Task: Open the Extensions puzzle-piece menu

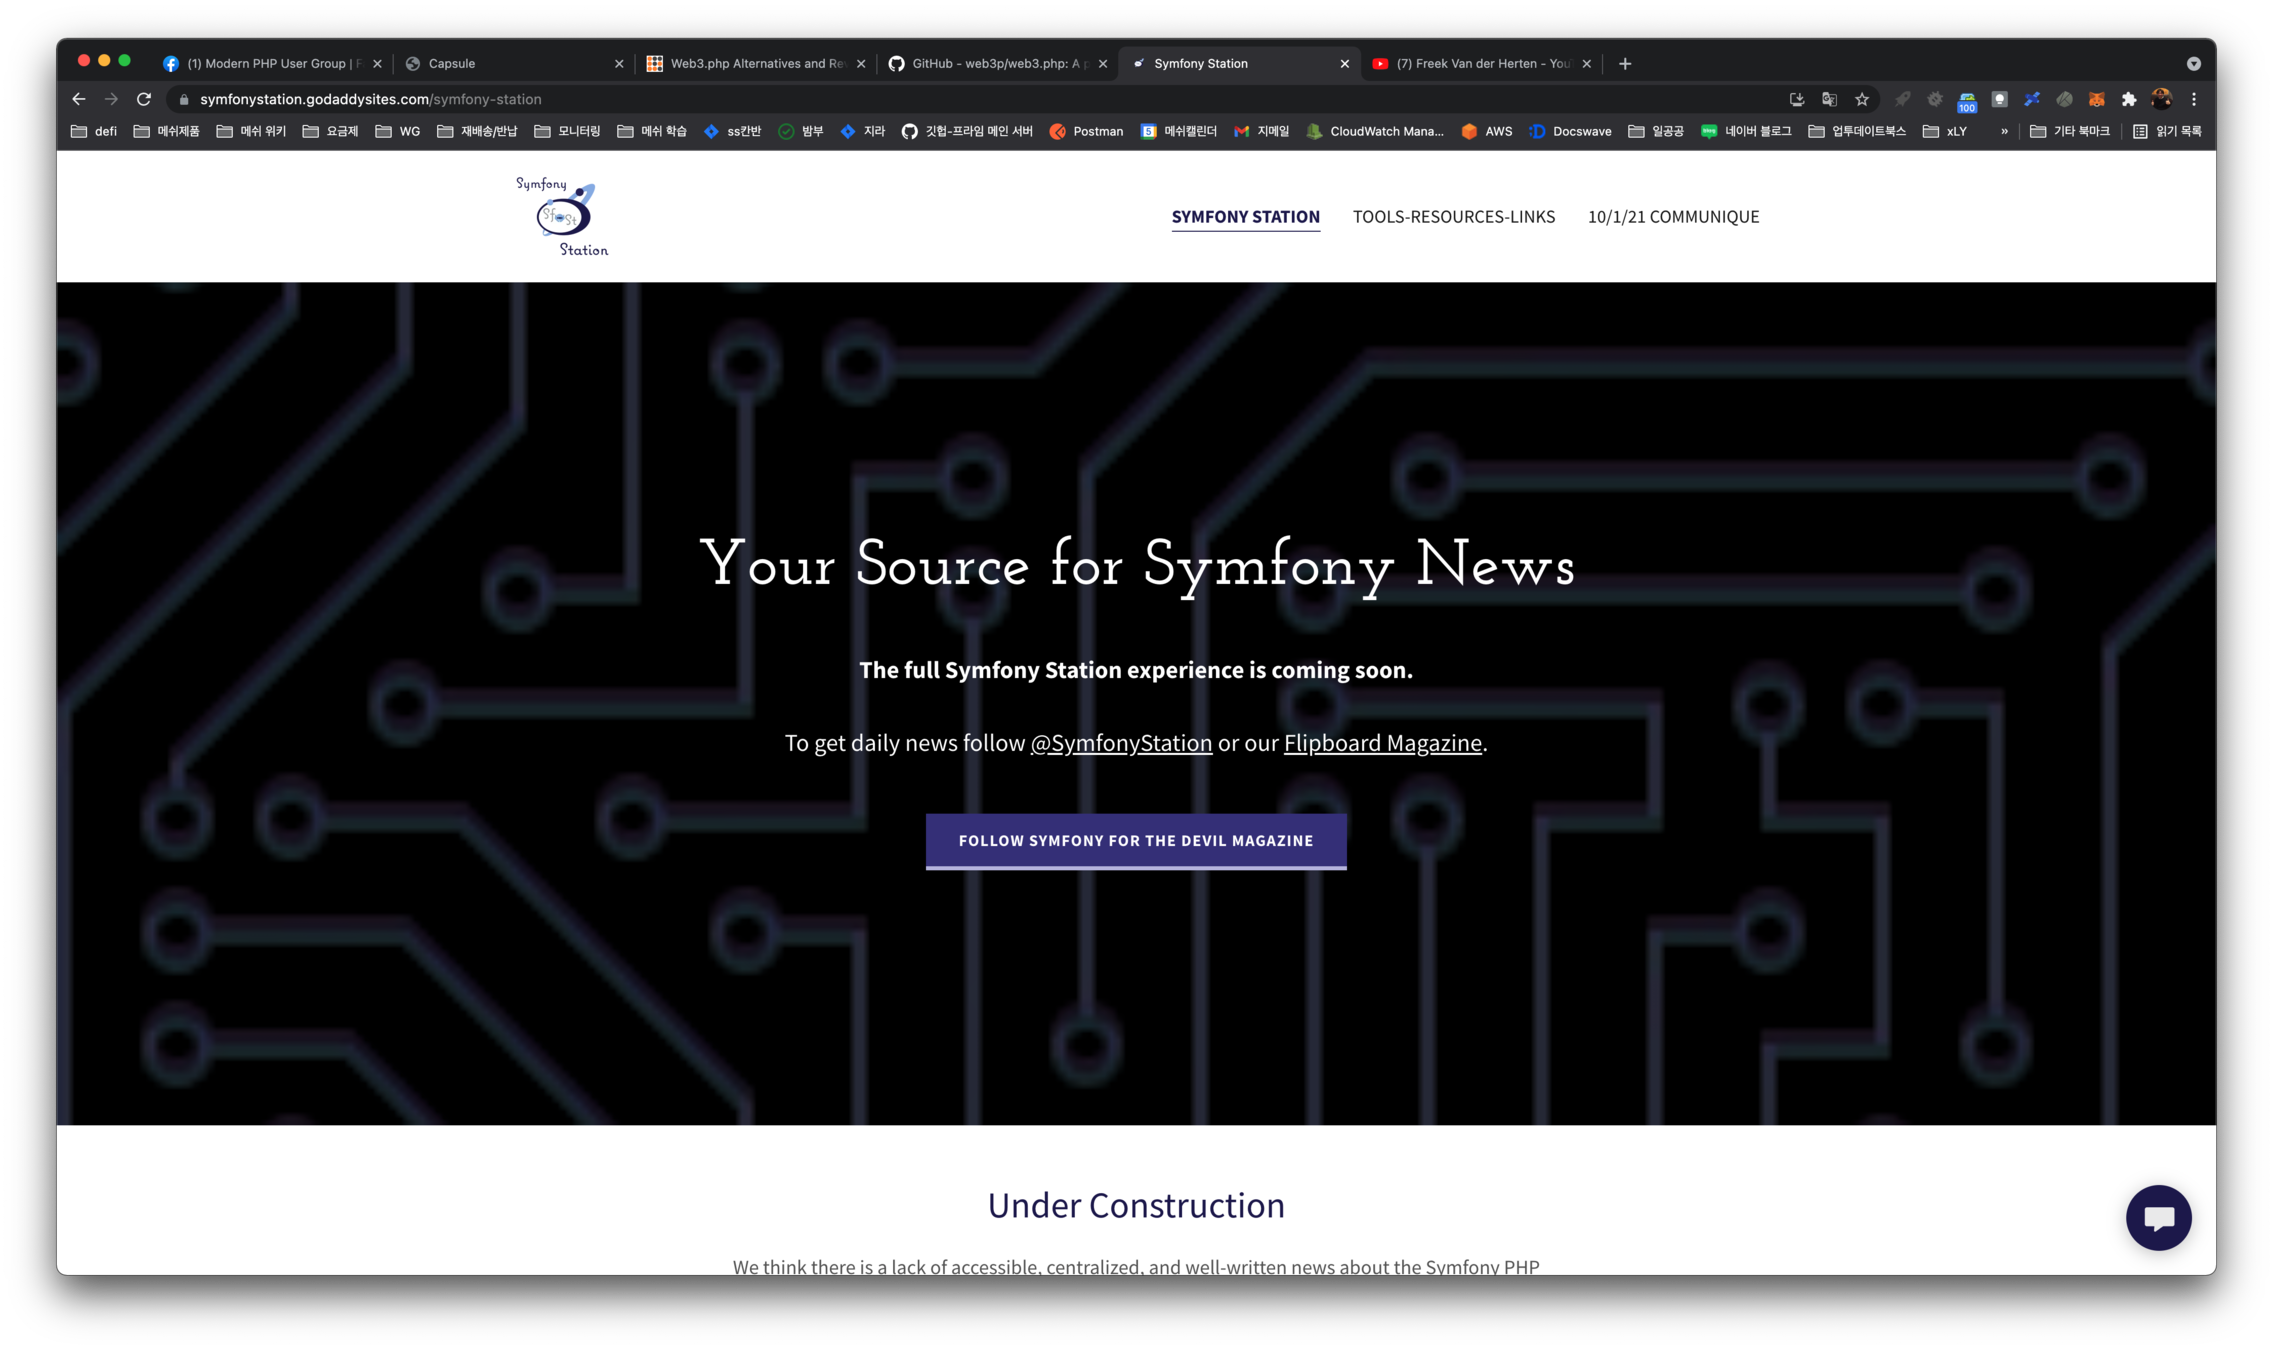Action: click(2129, 99)
